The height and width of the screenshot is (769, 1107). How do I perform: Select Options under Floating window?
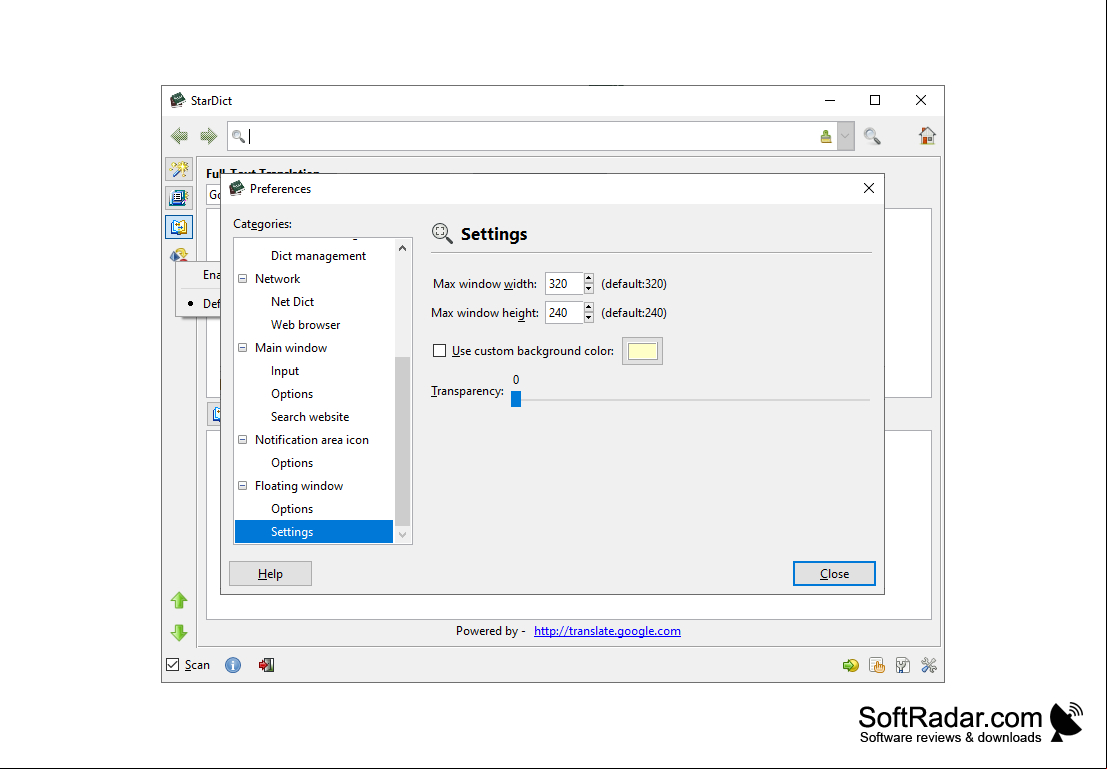tap(292, 508)
